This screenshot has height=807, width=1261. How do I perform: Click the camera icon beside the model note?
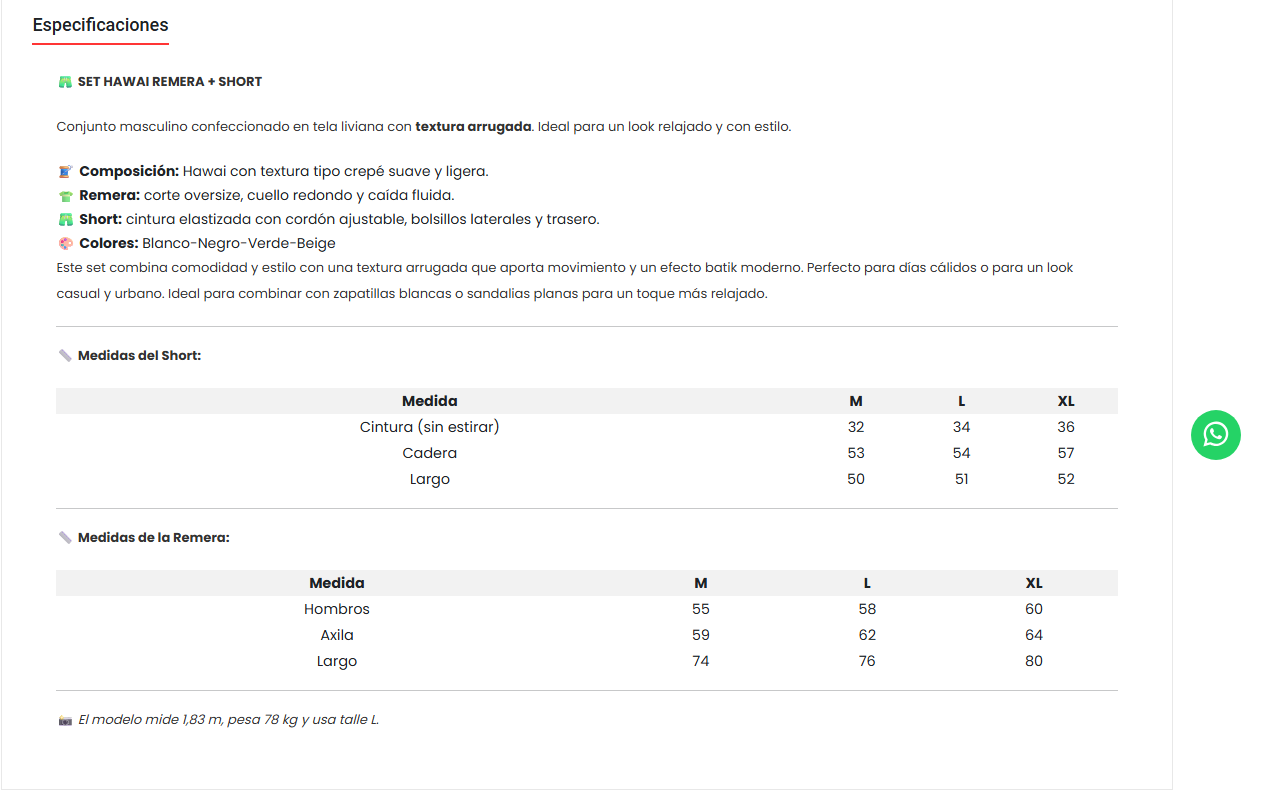[x=65, y=720]
